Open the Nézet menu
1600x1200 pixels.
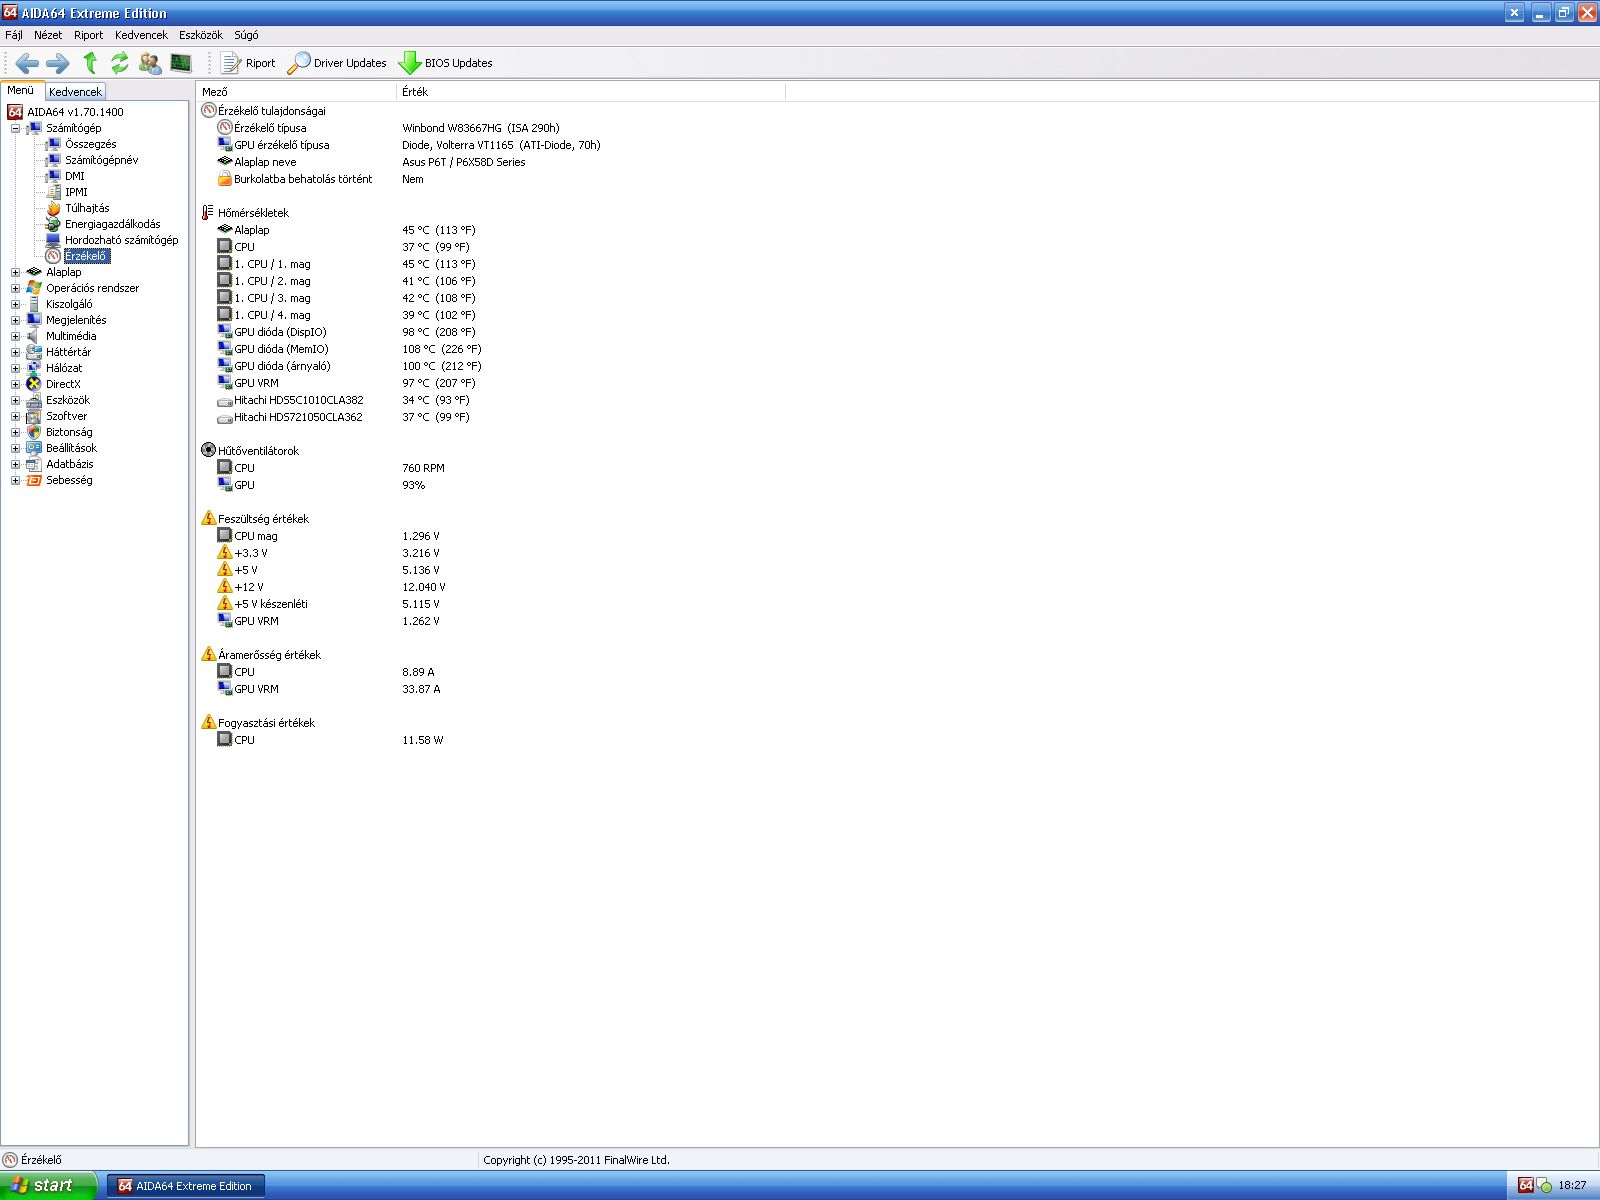click(48, 35)
